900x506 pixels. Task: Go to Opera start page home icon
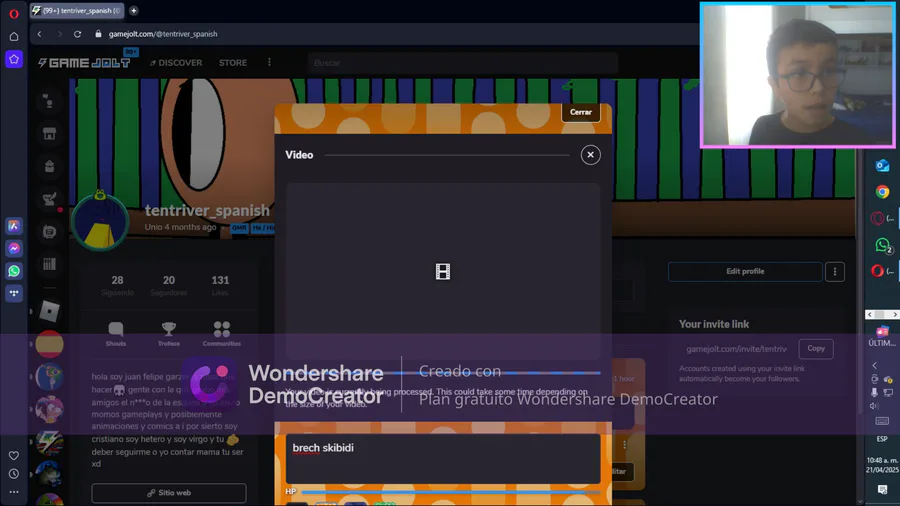pos(14,37)
